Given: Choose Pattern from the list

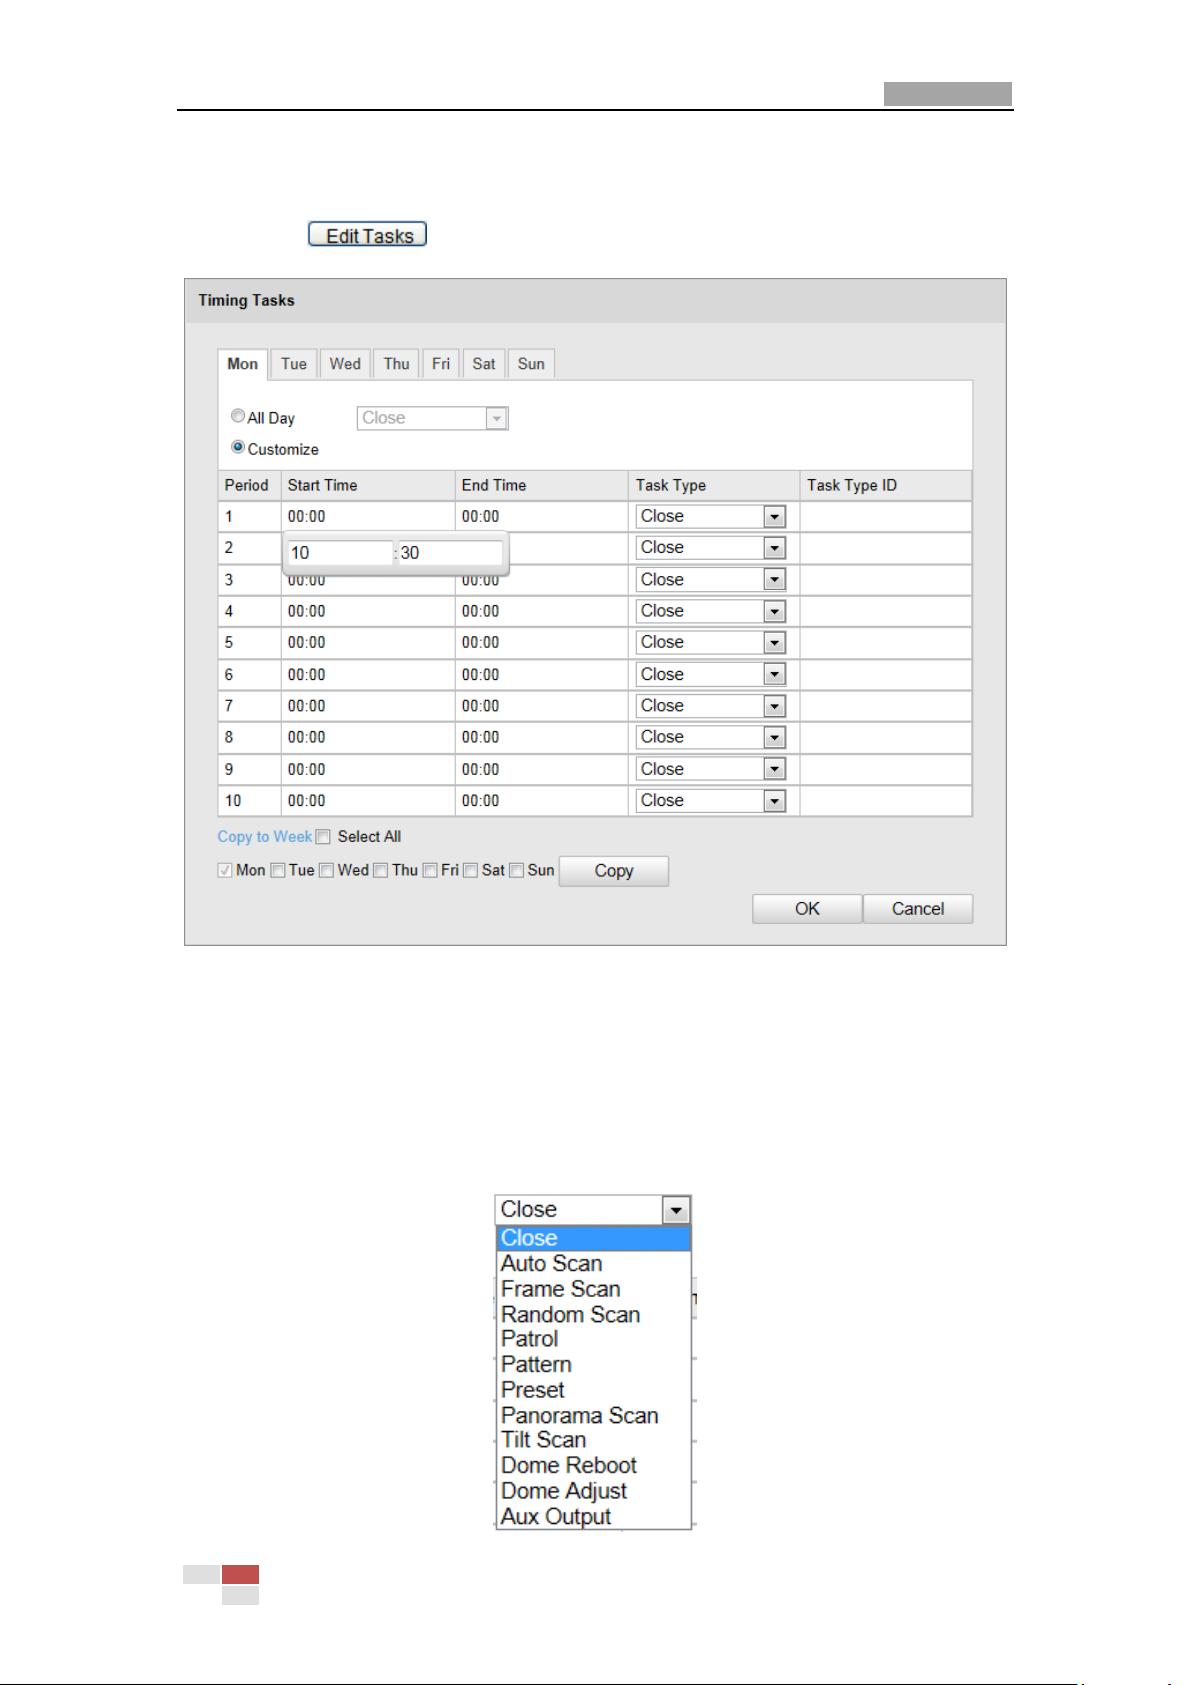Looking at the screenshot, I should (x=594, y=1365).
